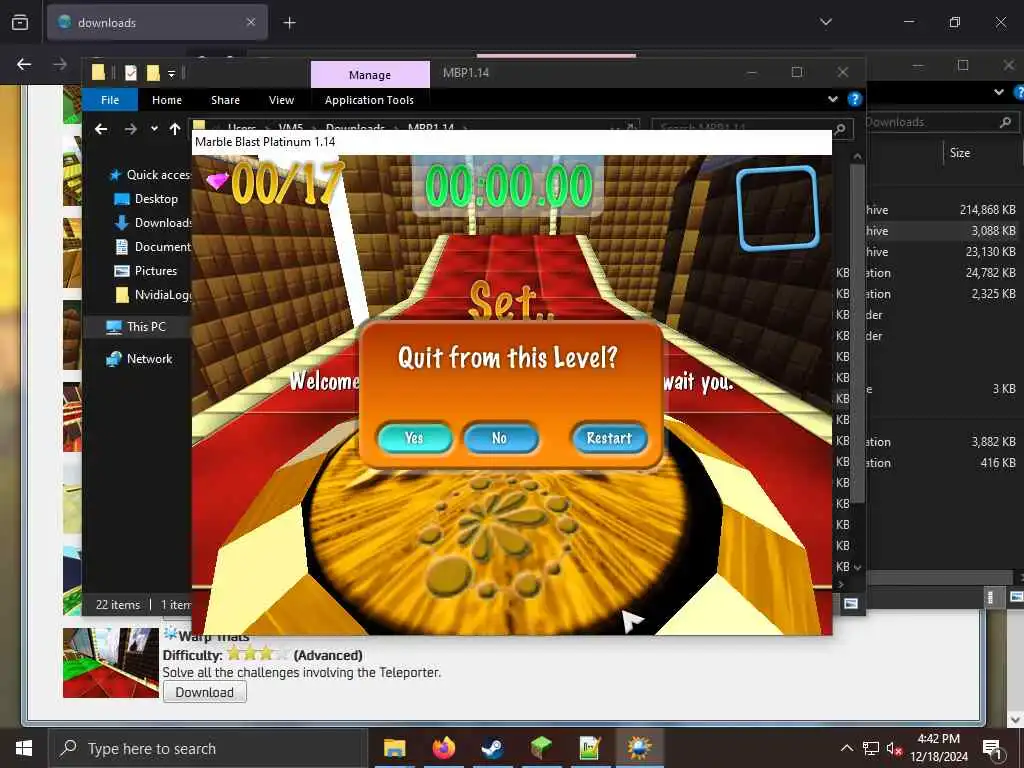Image resolution: width=1024 pixels, height=768 pixels.
Task: Click large icons view button in MBP1.14 window
Action: 850,603
